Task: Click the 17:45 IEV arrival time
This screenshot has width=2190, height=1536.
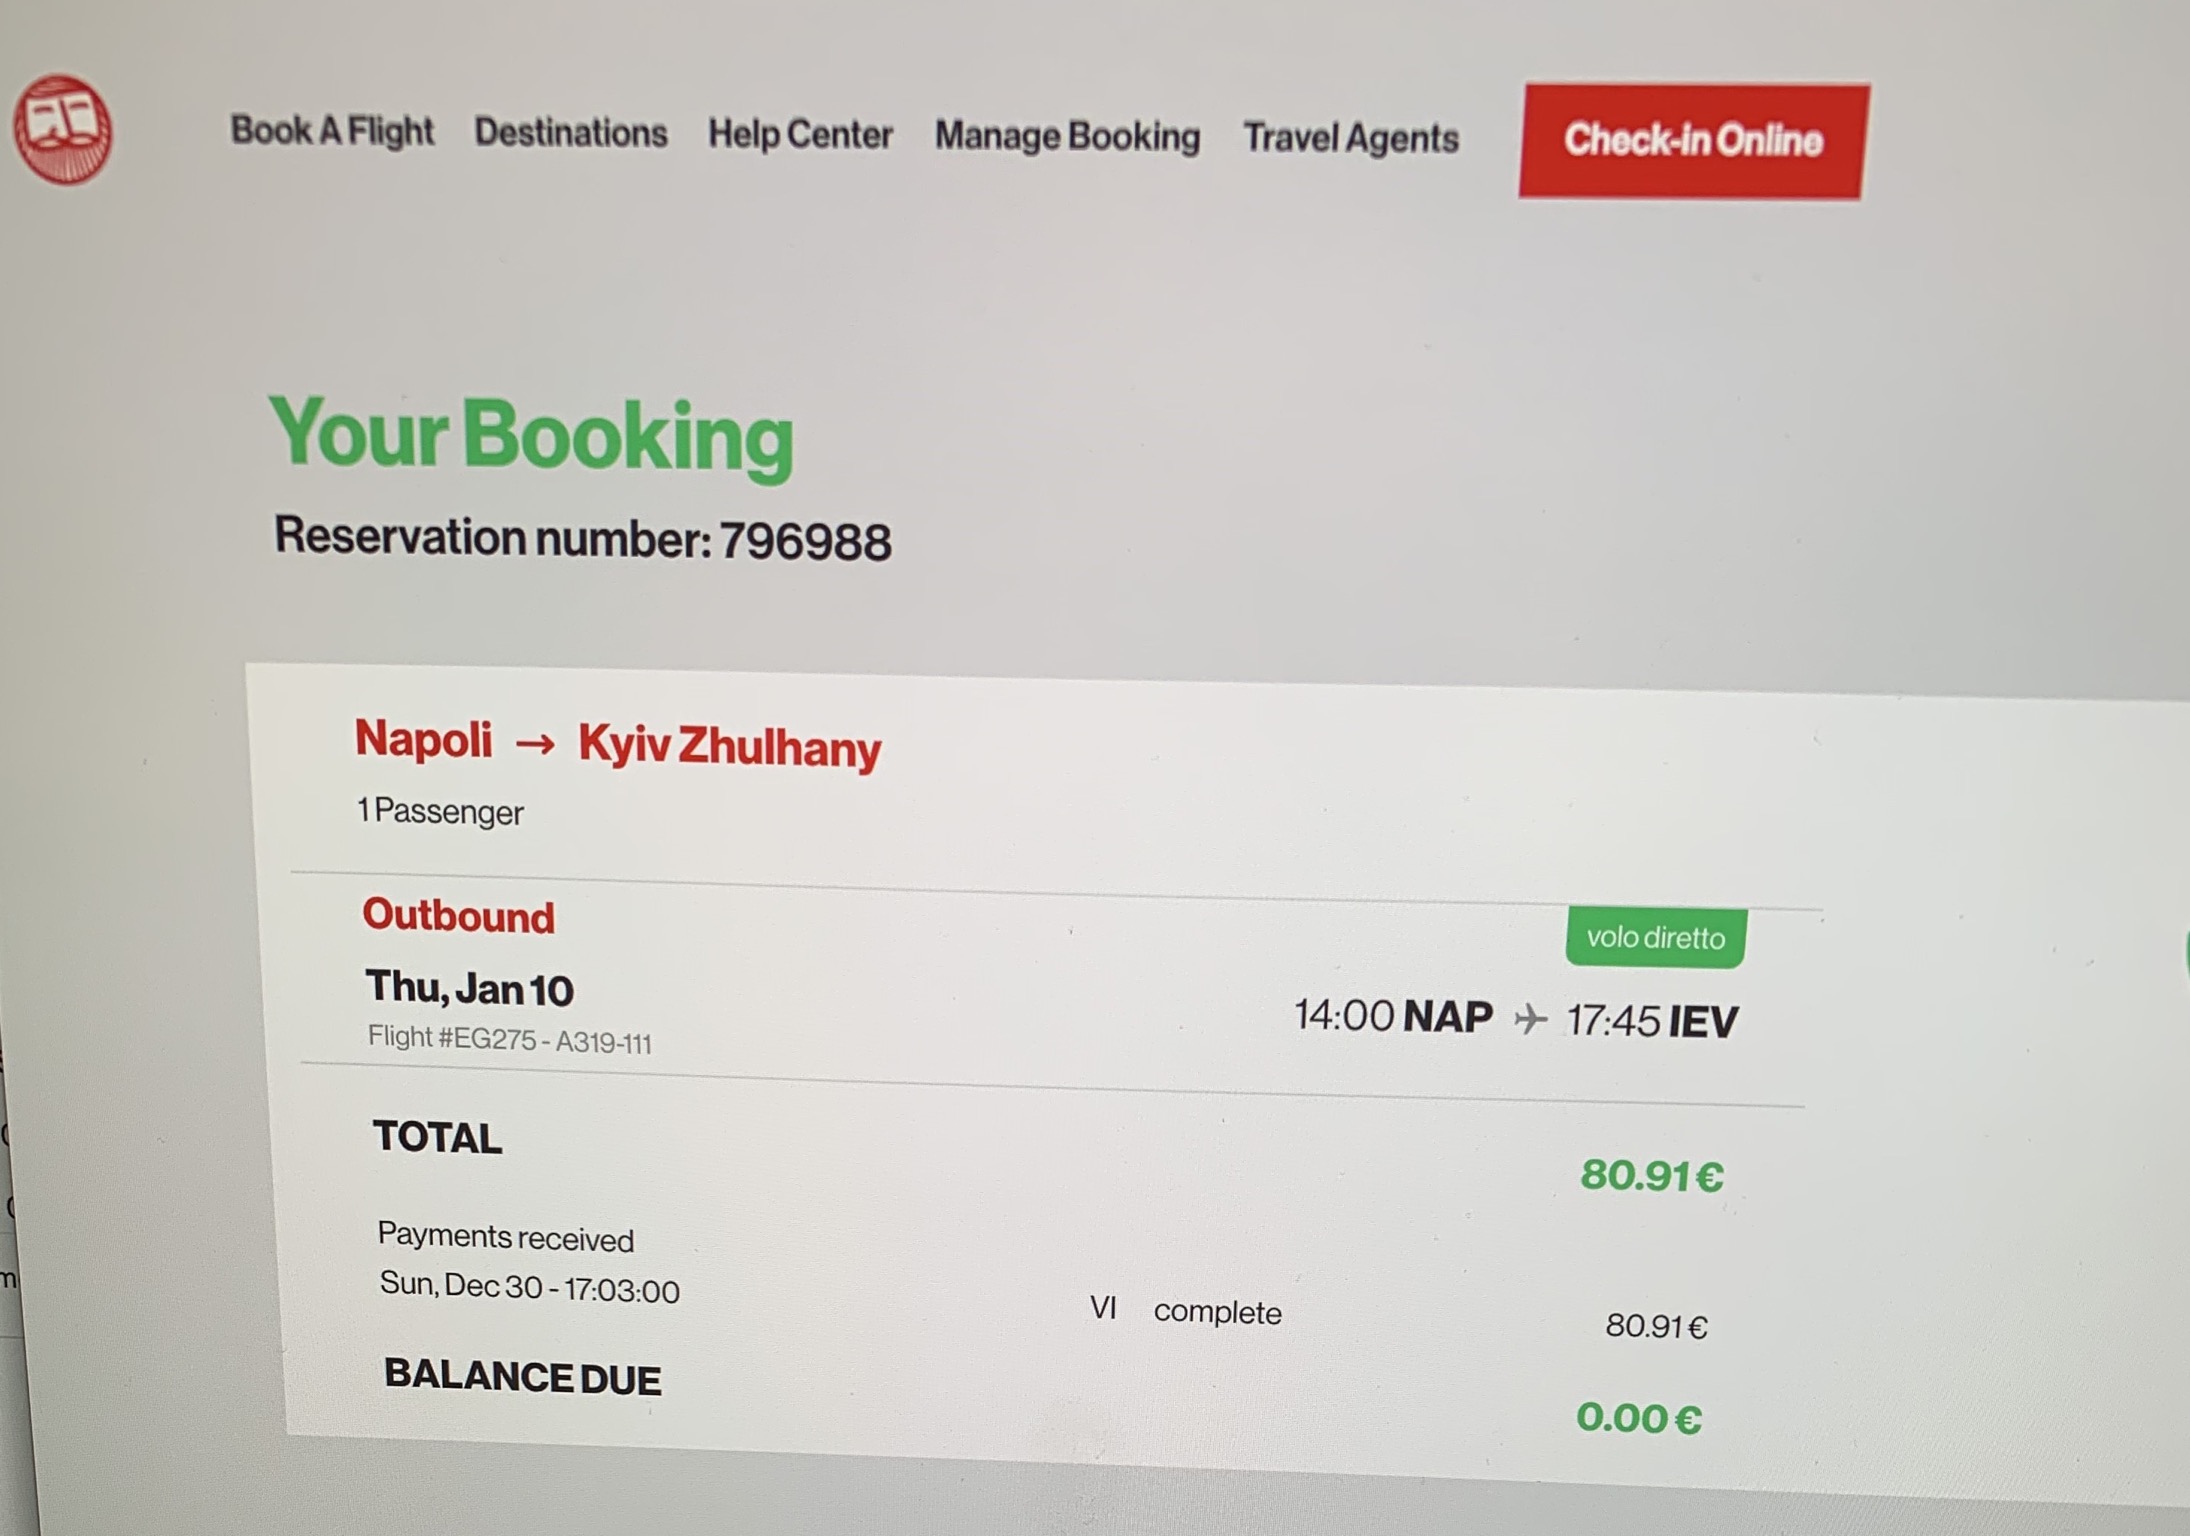Action: point(1652,1021)
